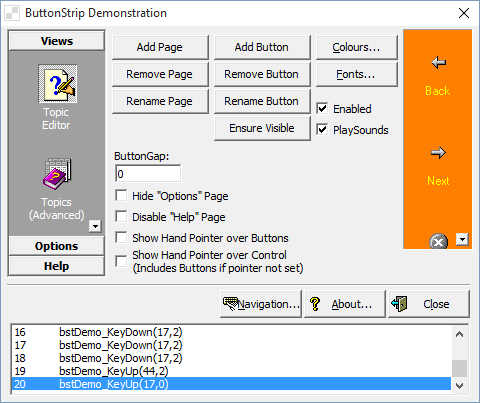Click the keyboard icon on Navigation button
Image resolution: width=480 pixels, height=403 pixels.
click(x=231, y=304)
